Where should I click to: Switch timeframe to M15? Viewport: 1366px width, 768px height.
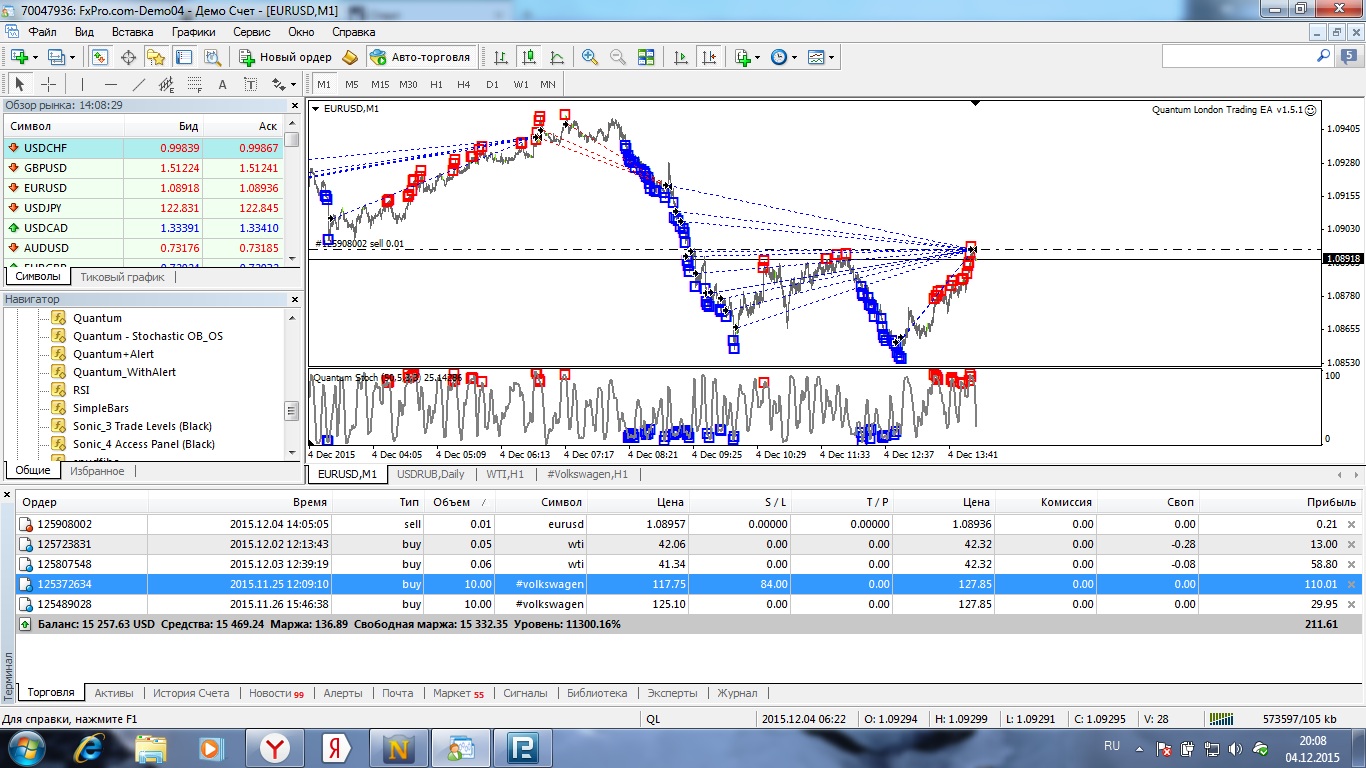pos(380,84)
